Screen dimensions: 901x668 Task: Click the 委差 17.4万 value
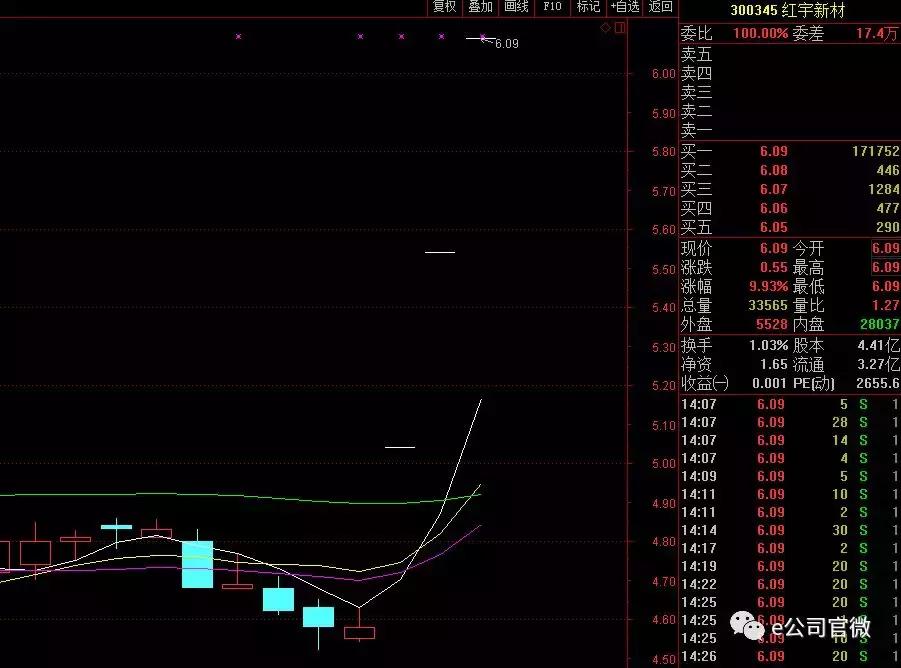click(x=877, y=33)
